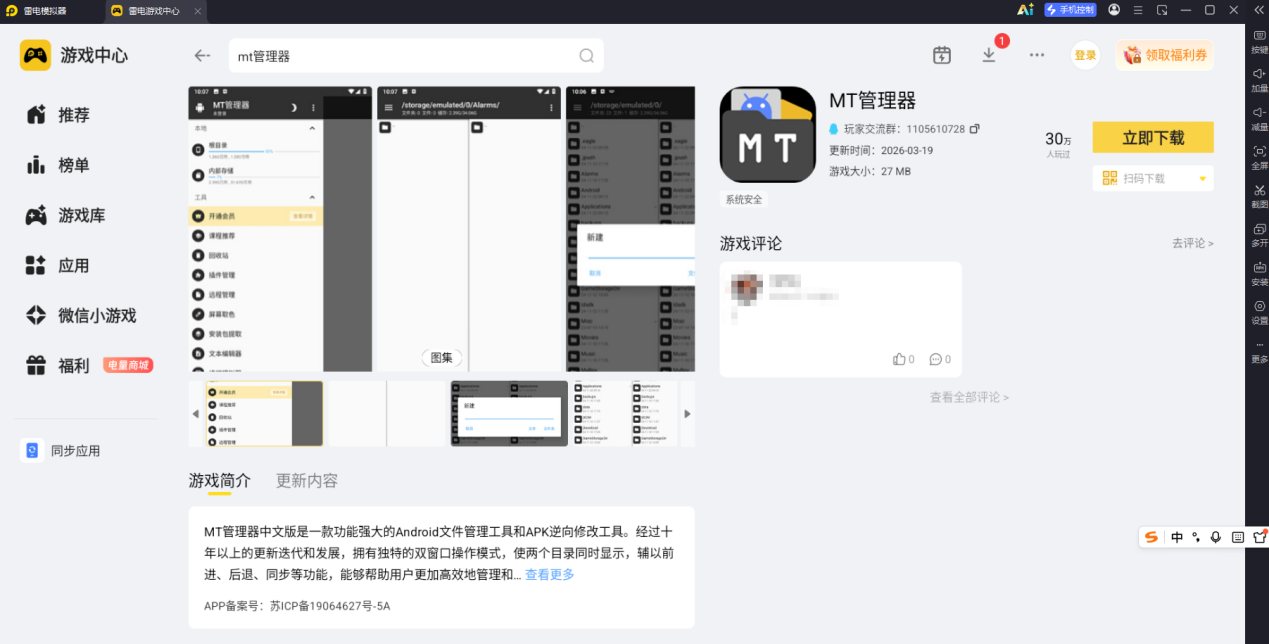Select the first highlighted screenshot thumbnail
The image size is (1269, 644).
coord(264,413)
